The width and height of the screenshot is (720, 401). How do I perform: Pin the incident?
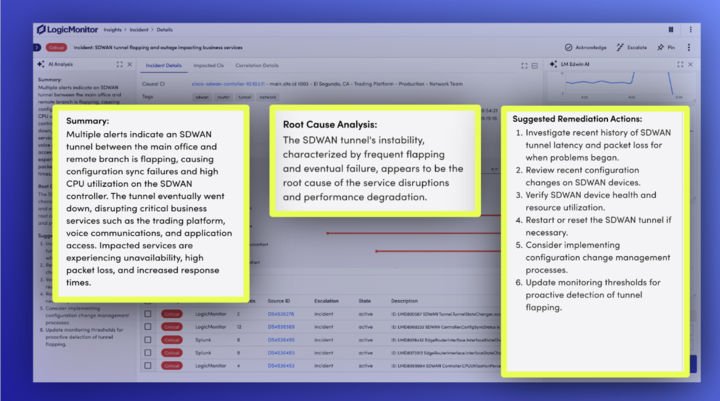666,47
